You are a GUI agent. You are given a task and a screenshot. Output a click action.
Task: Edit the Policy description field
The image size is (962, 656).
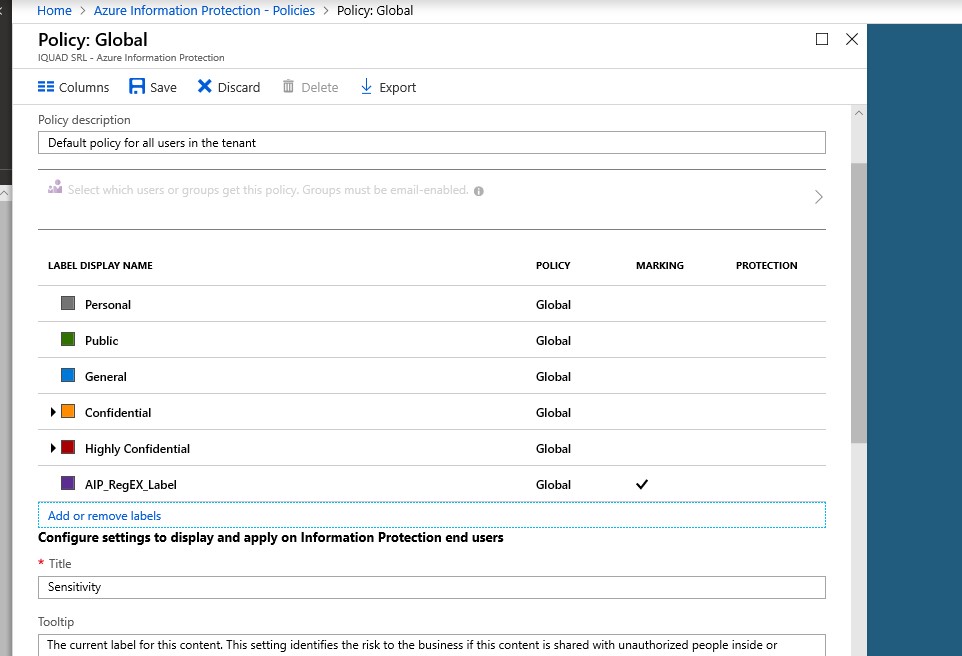tap(432, 143)
